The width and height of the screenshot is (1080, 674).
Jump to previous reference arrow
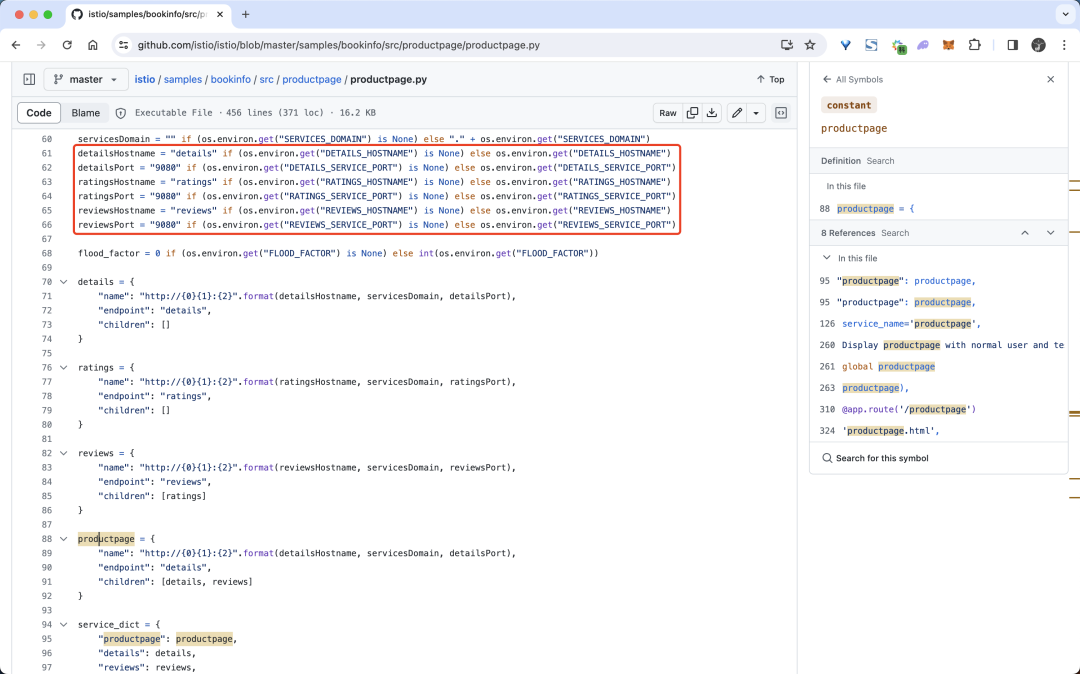[1025, 233]
